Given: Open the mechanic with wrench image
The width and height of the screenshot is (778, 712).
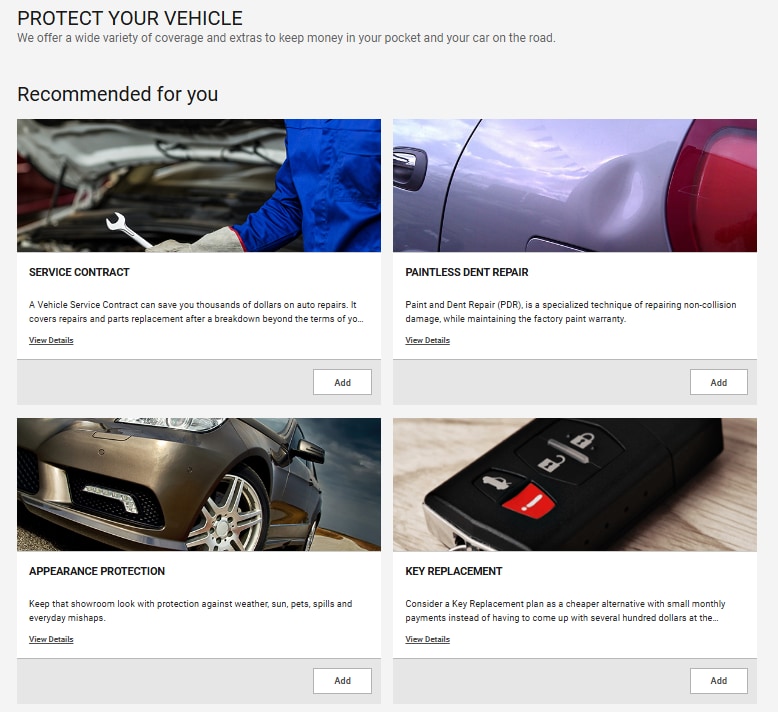Looking at the screenshot, I should tap(199, 186).
